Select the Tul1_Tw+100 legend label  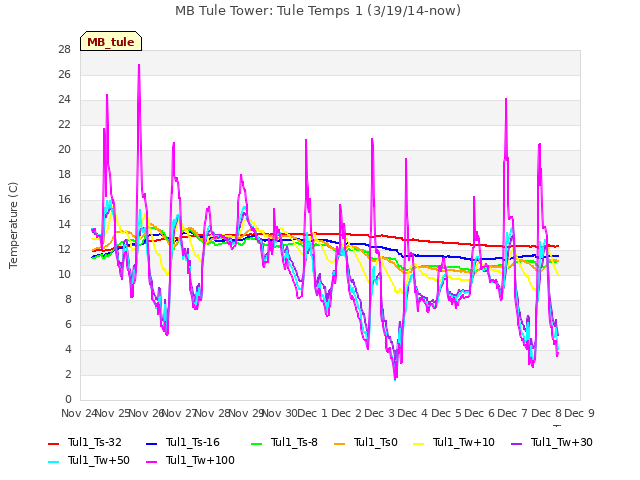pyautogui.click(x=200, y=460)
